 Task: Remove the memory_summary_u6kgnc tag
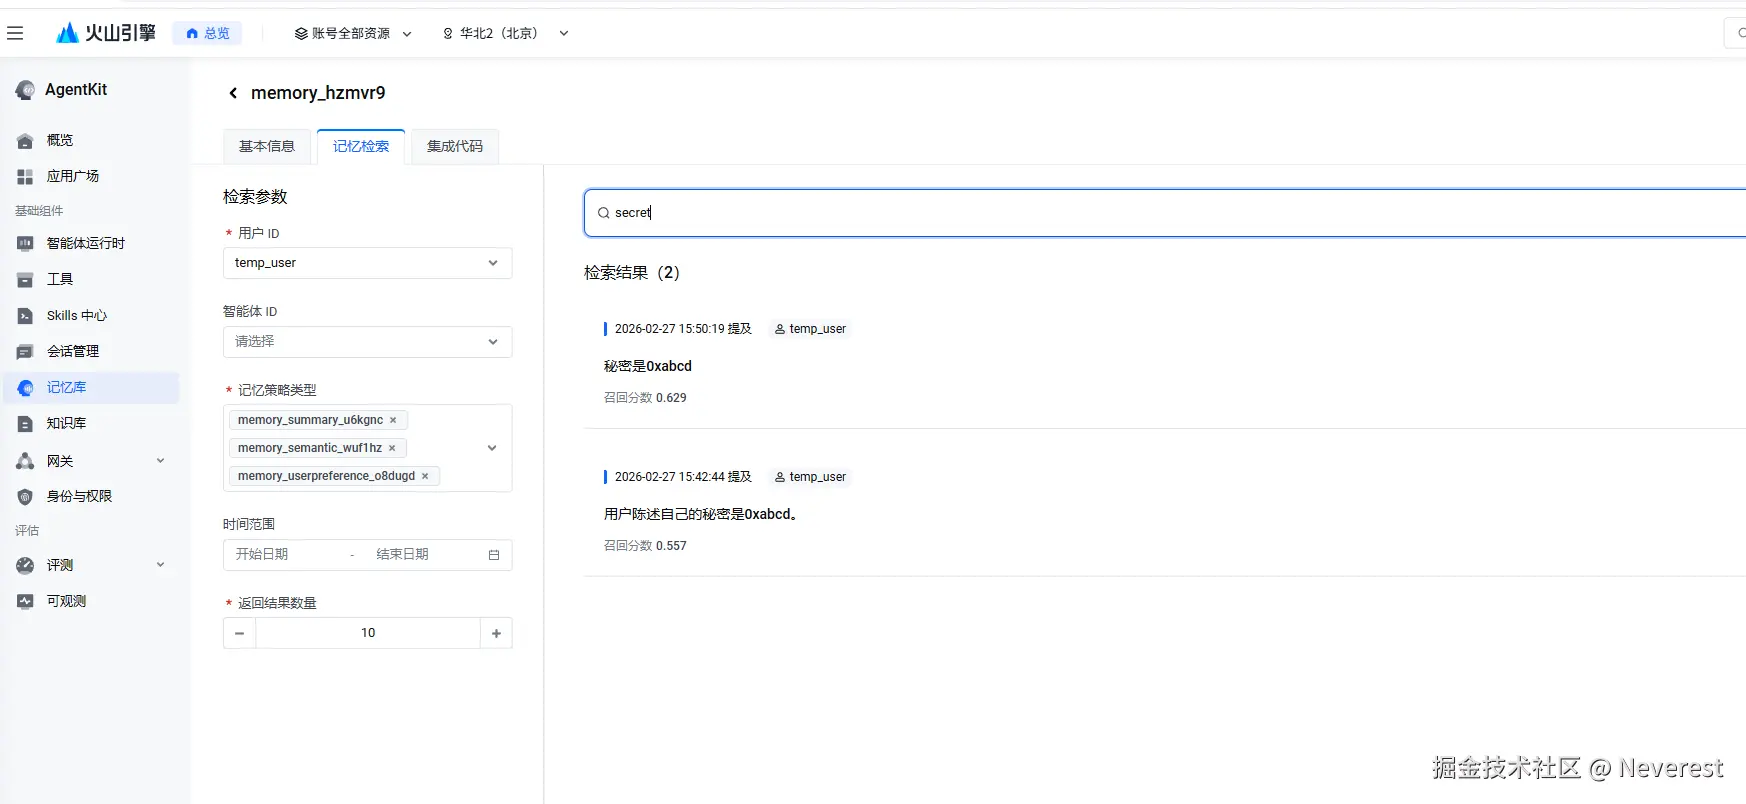point(393,420)
